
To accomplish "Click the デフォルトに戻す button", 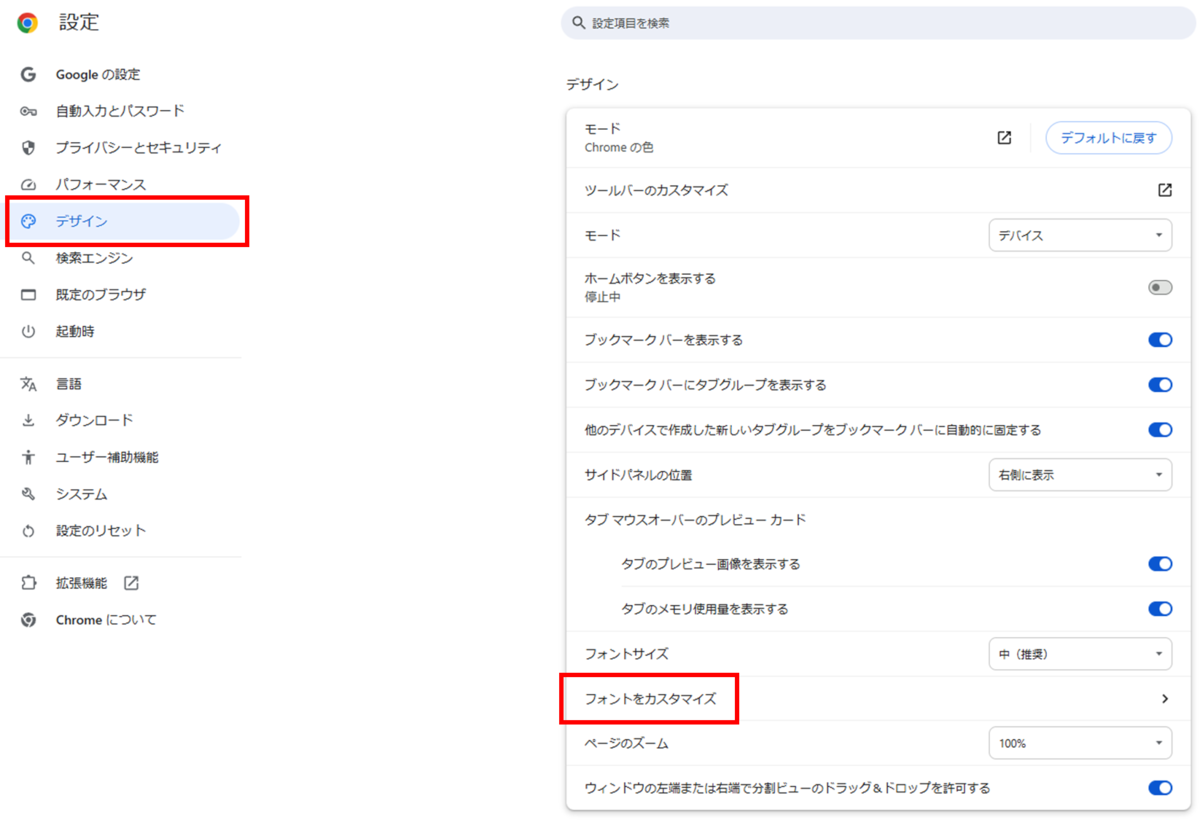I will (x=1108, y=138).
